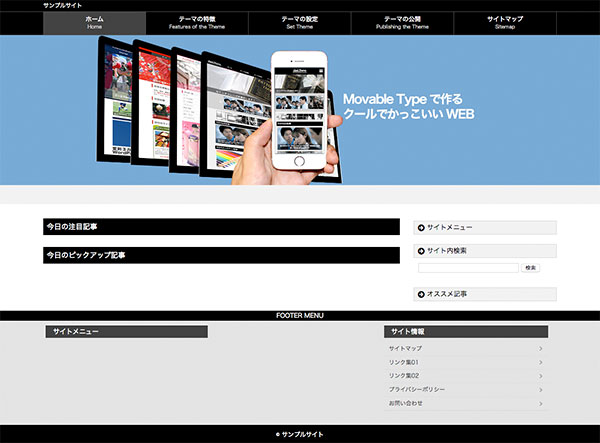Click chevron arrow on サイトマップ footer row
600x443 pixels.
tap(541, 349)
